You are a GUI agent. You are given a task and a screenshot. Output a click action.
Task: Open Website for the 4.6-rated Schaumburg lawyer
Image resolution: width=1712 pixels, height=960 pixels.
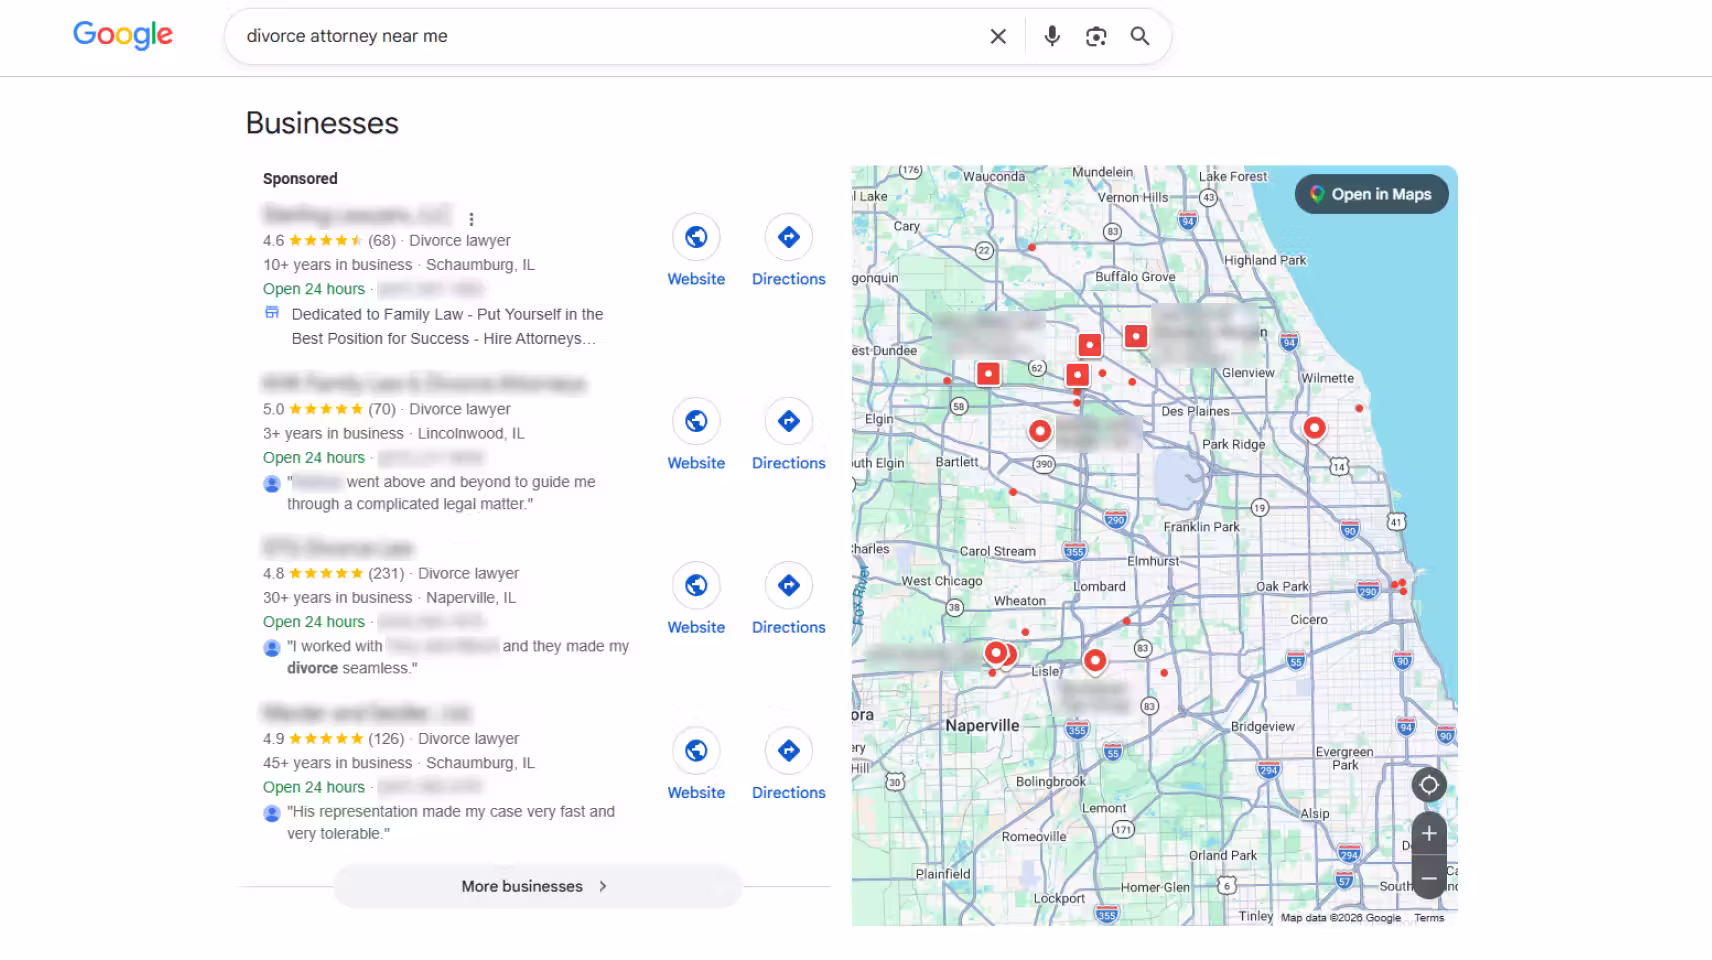click(x=696, y=250)
